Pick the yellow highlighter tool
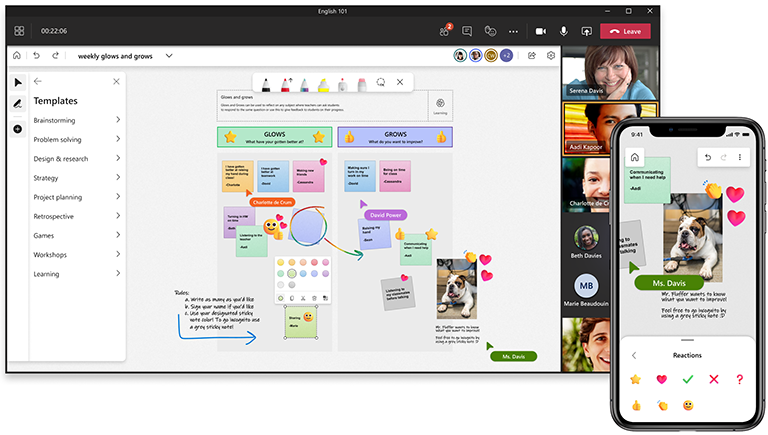The height and width of the screenshot is (435, 768). click(x=324, y=82)
